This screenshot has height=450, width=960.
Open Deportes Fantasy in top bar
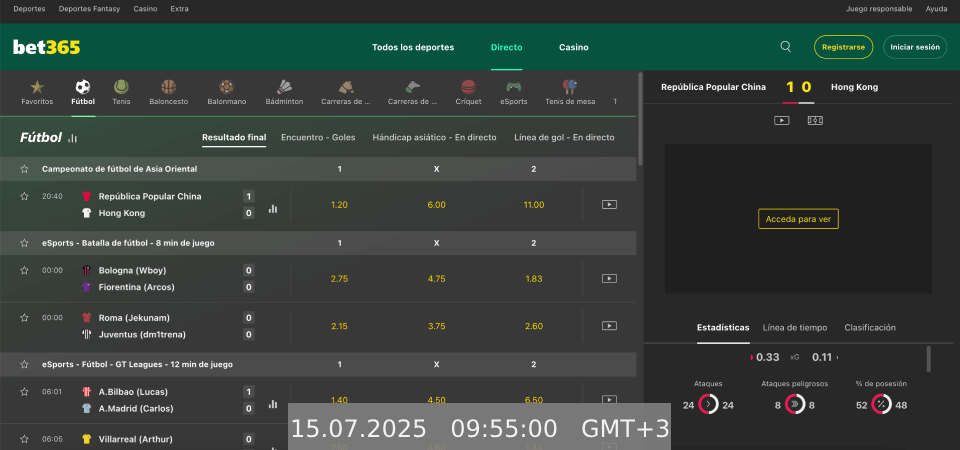89,9
